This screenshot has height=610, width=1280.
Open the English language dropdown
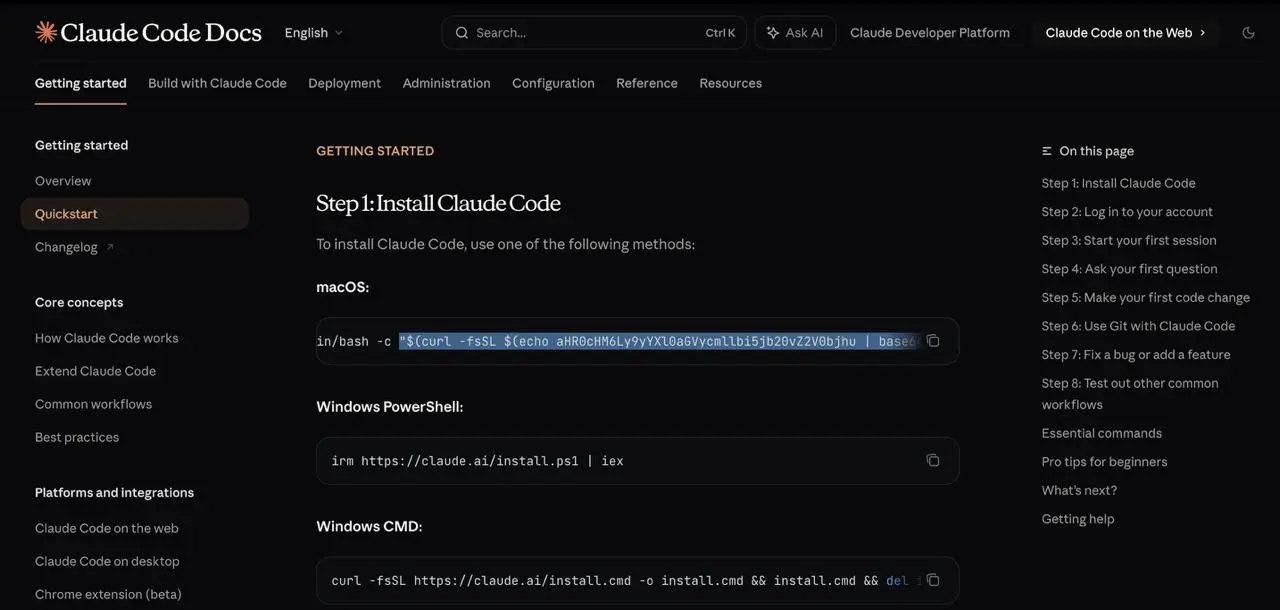pyautogui.click(x=314, y=33)
